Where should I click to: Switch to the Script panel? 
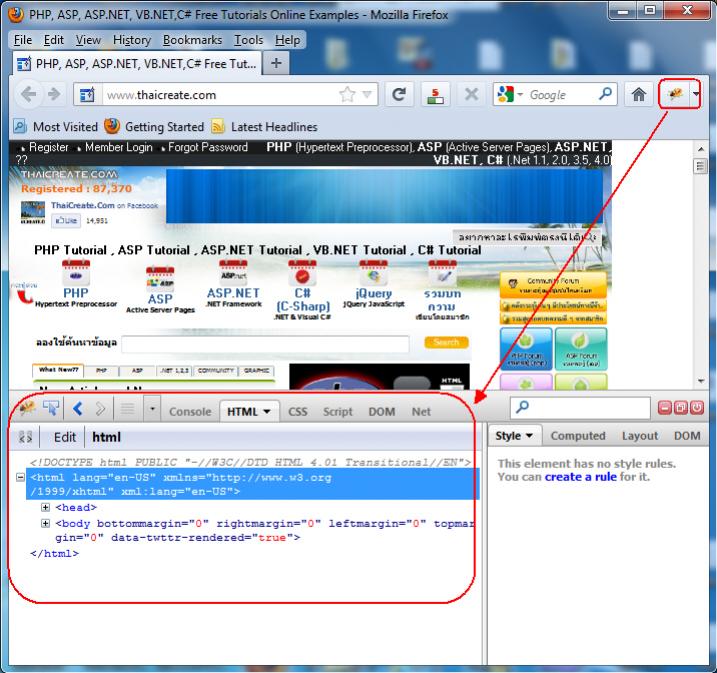click(x=338, y=411)
